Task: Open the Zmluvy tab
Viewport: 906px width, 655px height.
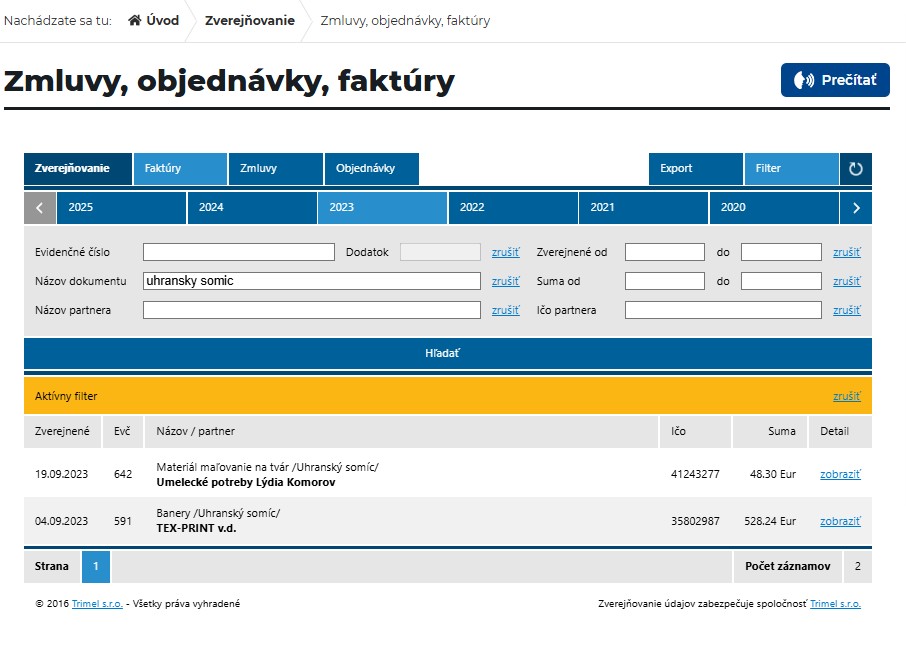Action: click(275, 169)
